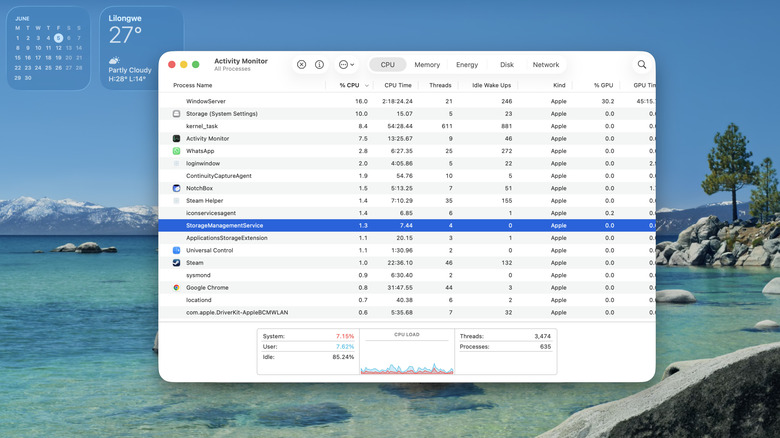Click the loginwindow process icon
This screenshot has width=780, height=438.
click(176, 163)
